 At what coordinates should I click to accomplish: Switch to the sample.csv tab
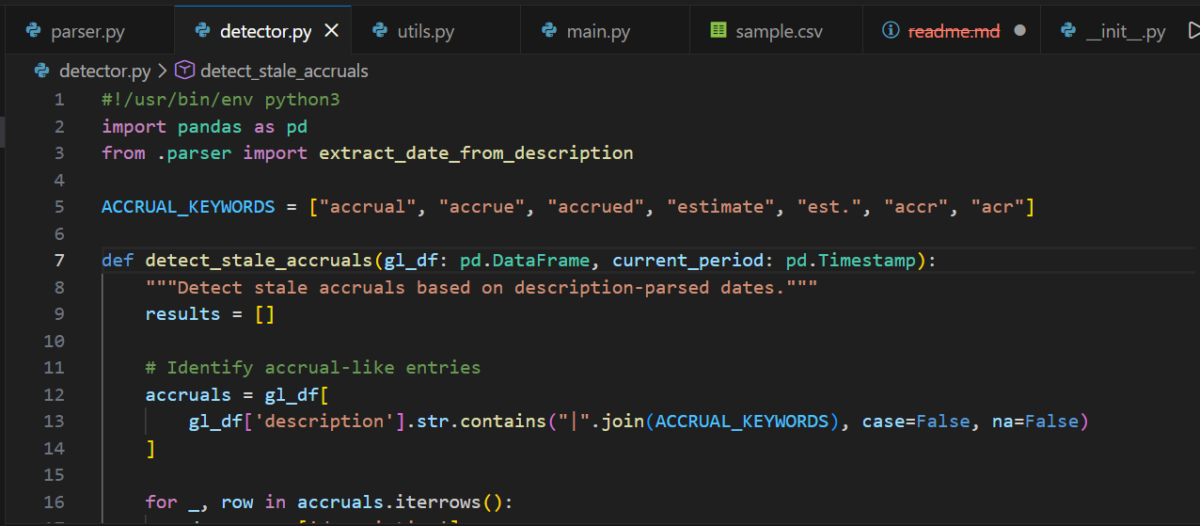pyautogui.click(x=779, y=31)
